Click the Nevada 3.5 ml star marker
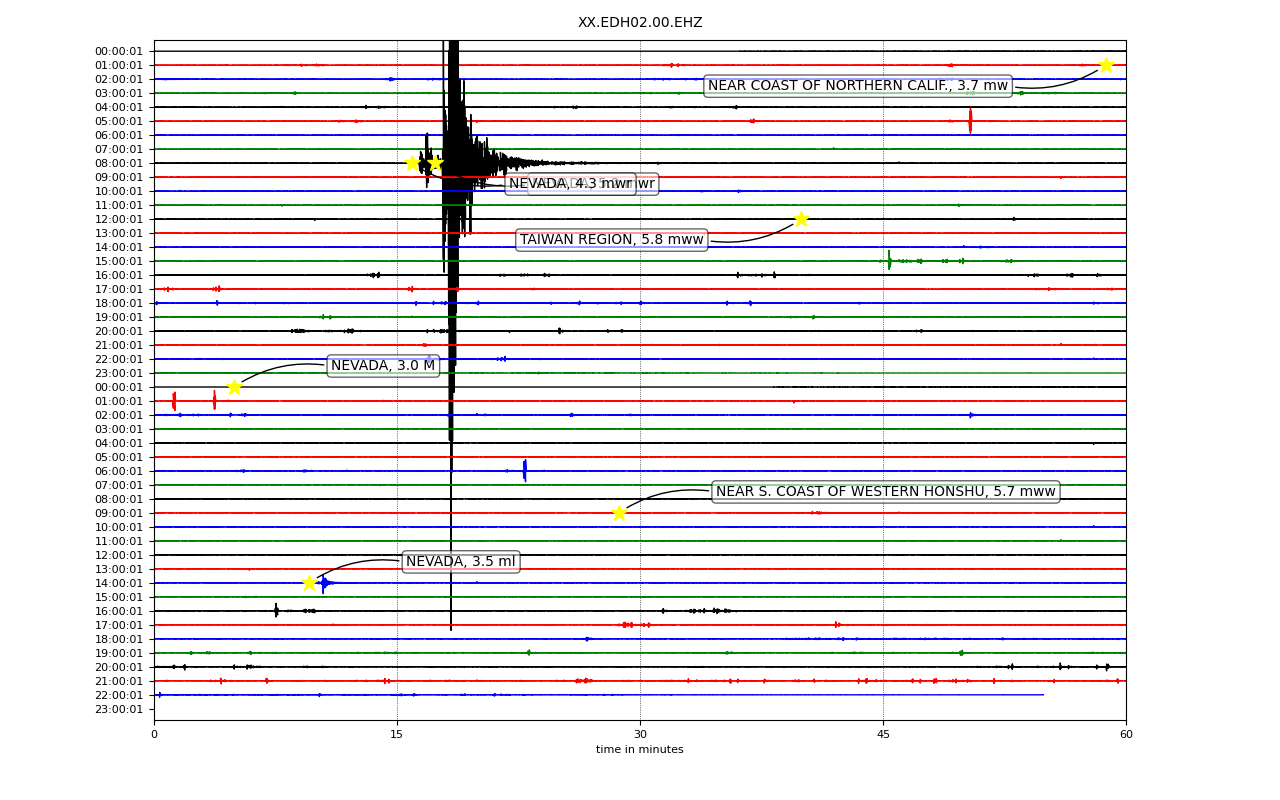 (x=309, y=583)
